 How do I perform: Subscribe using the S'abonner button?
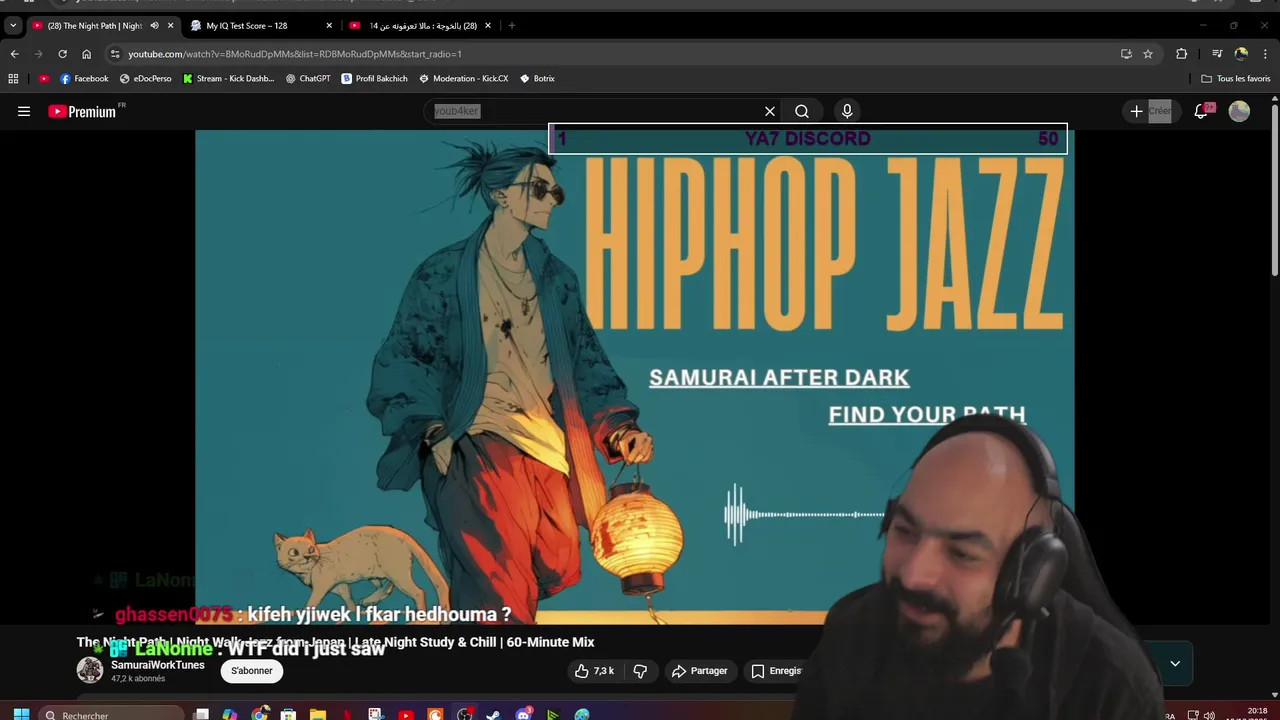click(x=252, y=671)
